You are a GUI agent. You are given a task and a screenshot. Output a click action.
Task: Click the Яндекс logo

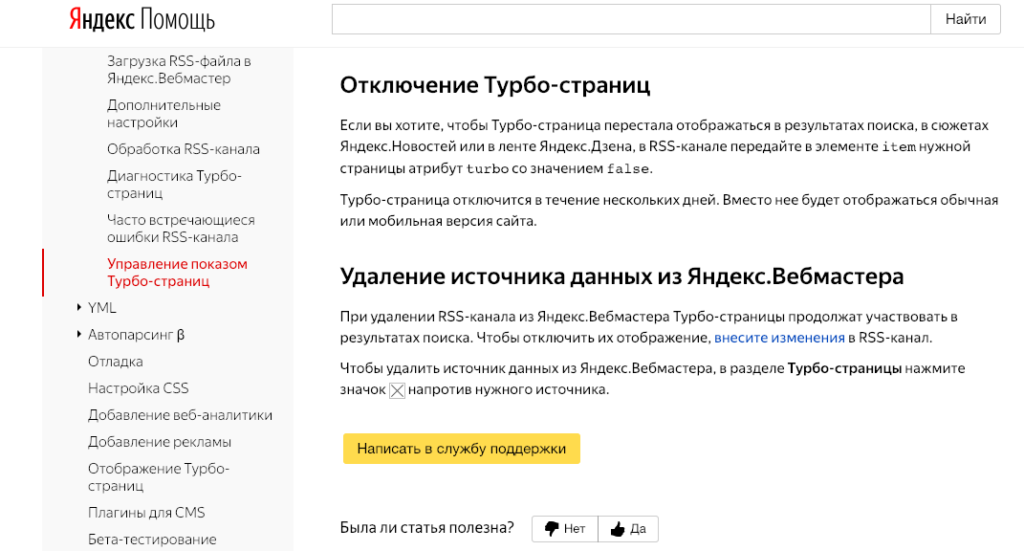[x=101, y=20]
